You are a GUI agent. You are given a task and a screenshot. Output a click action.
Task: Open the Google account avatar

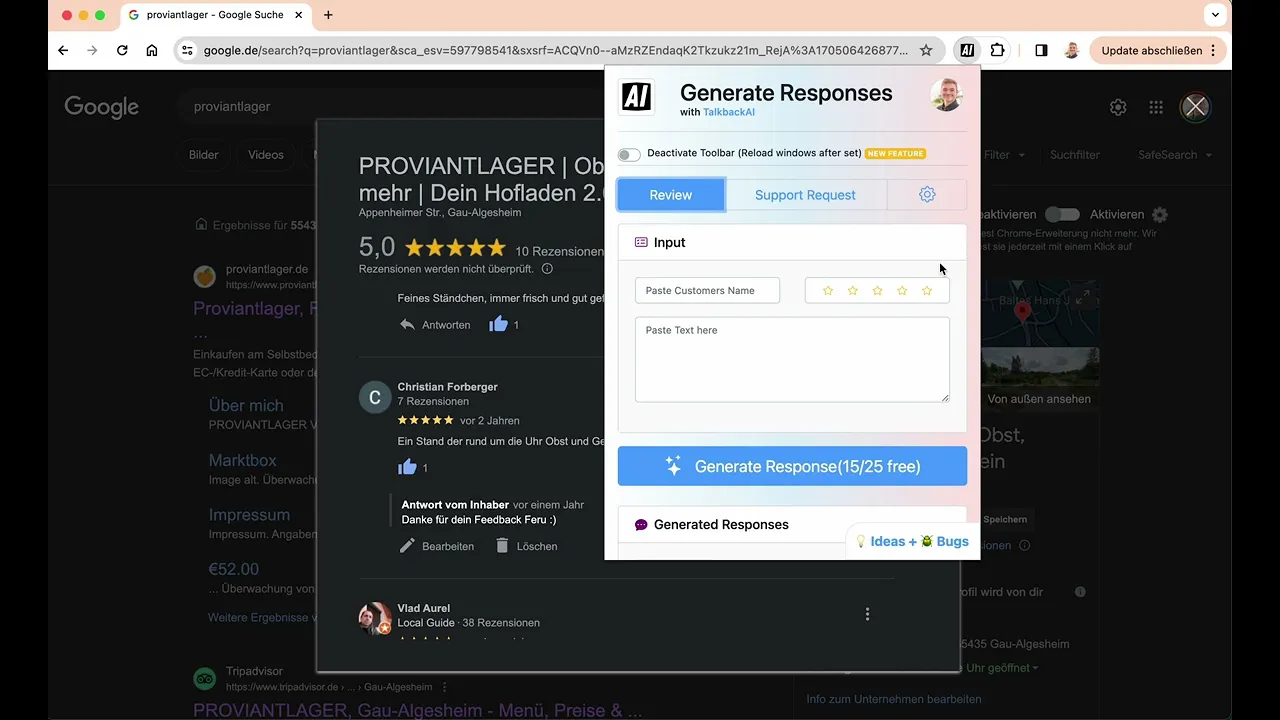click(1195, 107)
